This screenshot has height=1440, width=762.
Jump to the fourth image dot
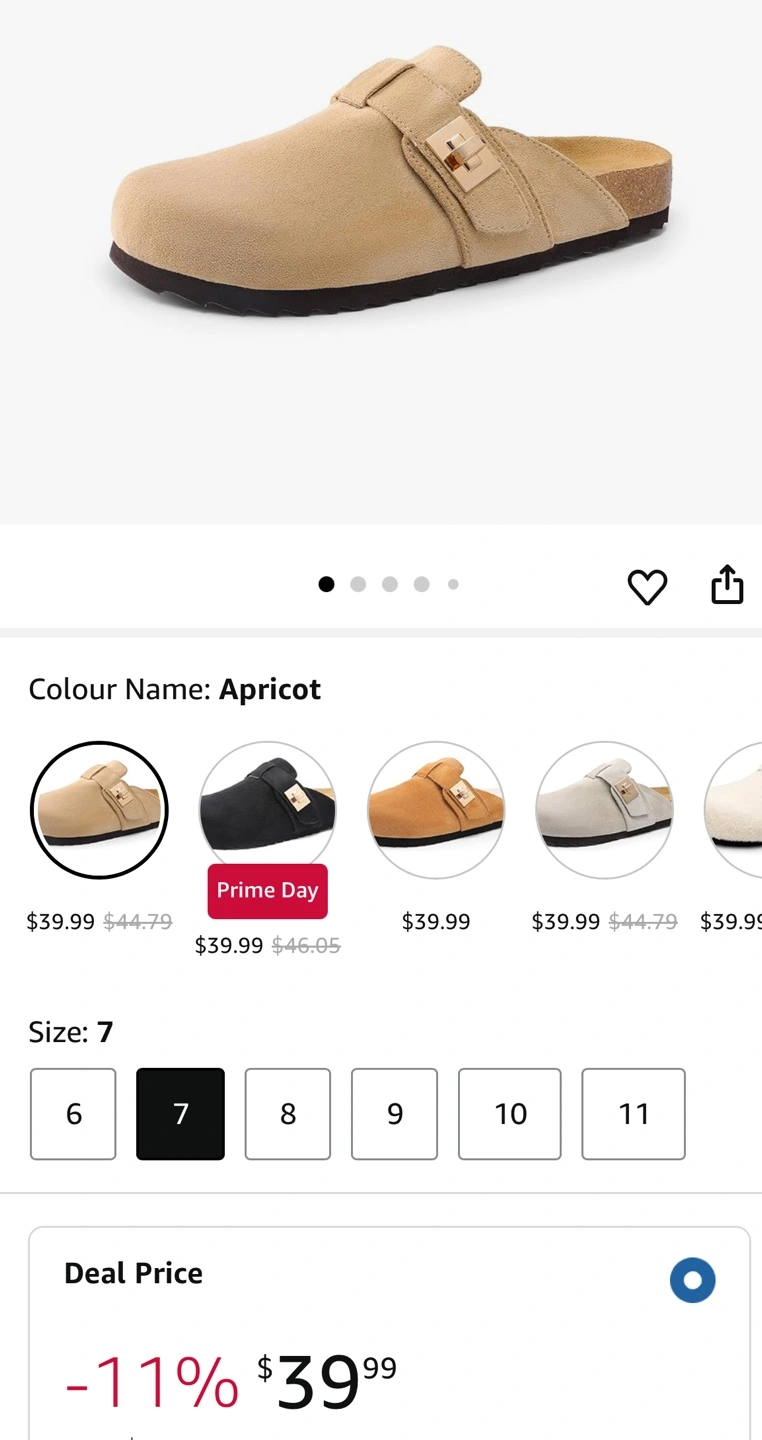pos(422,585)
